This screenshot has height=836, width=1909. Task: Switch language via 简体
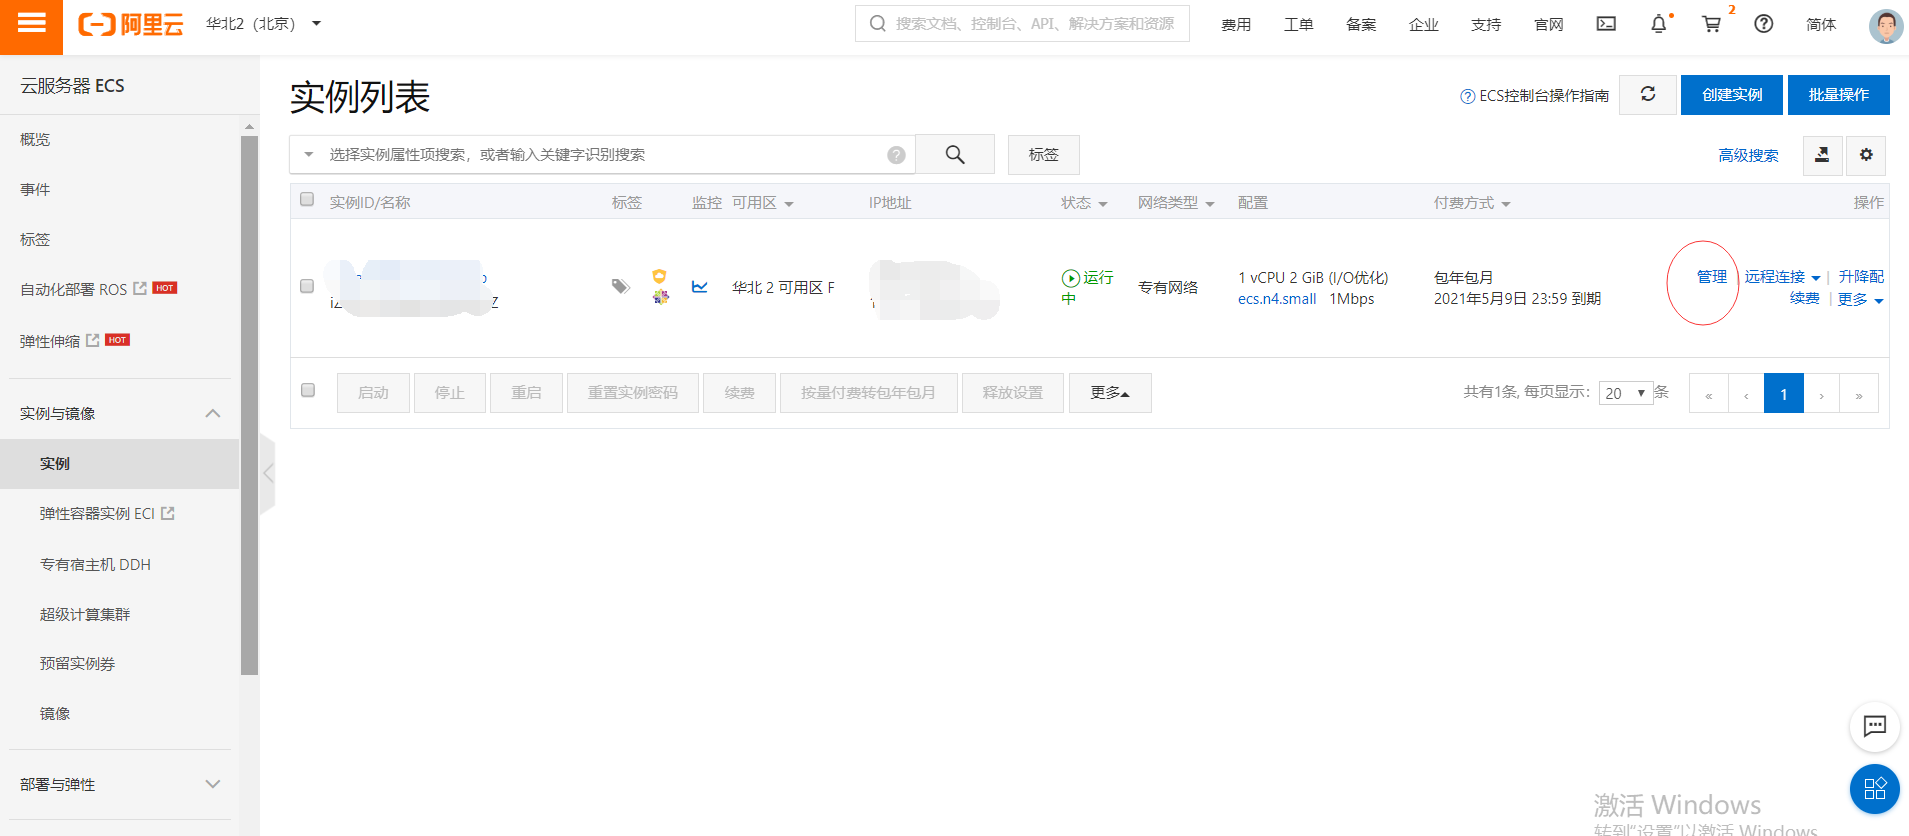pyautogui.click(x=1821, y=24)
